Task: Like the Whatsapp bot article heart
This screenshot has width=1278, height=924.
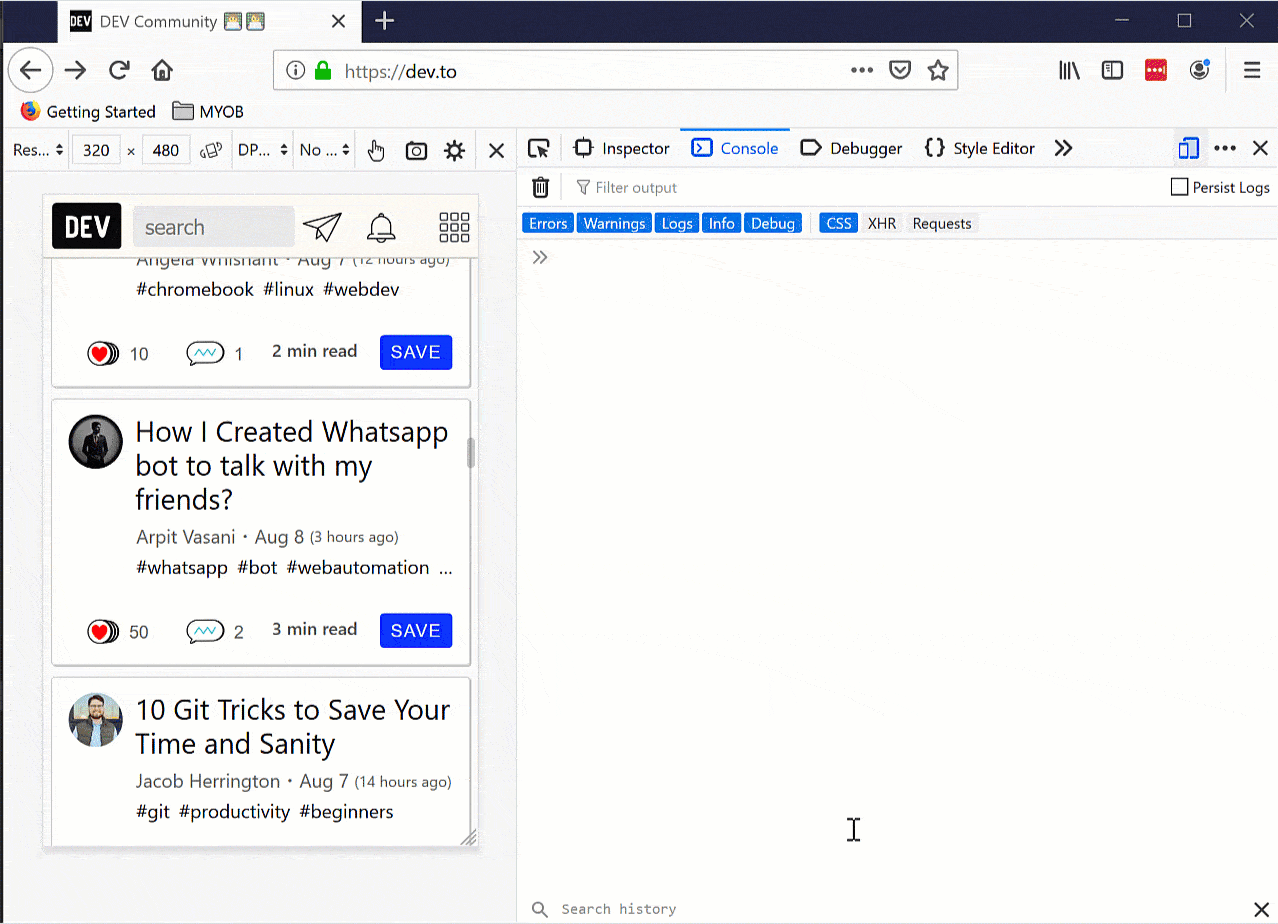Action: pyautogui.click(x=102, y=631)
